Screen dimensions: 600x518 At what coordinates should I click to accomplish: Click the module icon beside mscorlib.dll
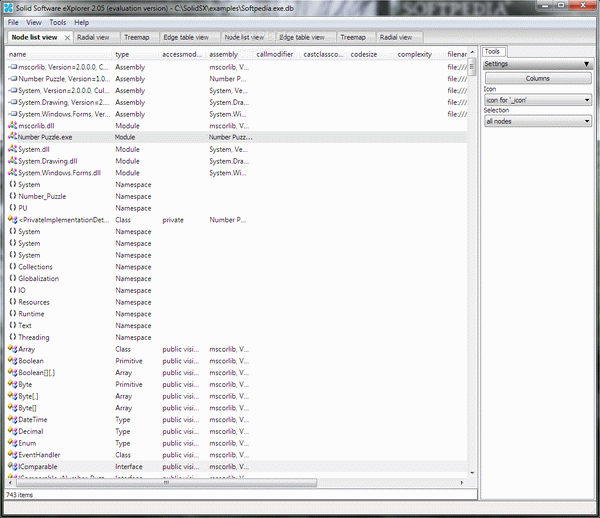point(13,125)
